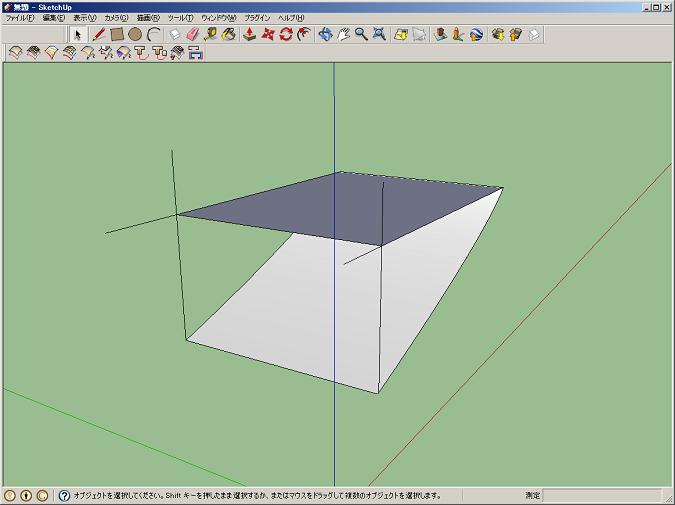Click the help question-mark icon in status bar
Screen dimensions: 675x505
(x=64, y=495)
